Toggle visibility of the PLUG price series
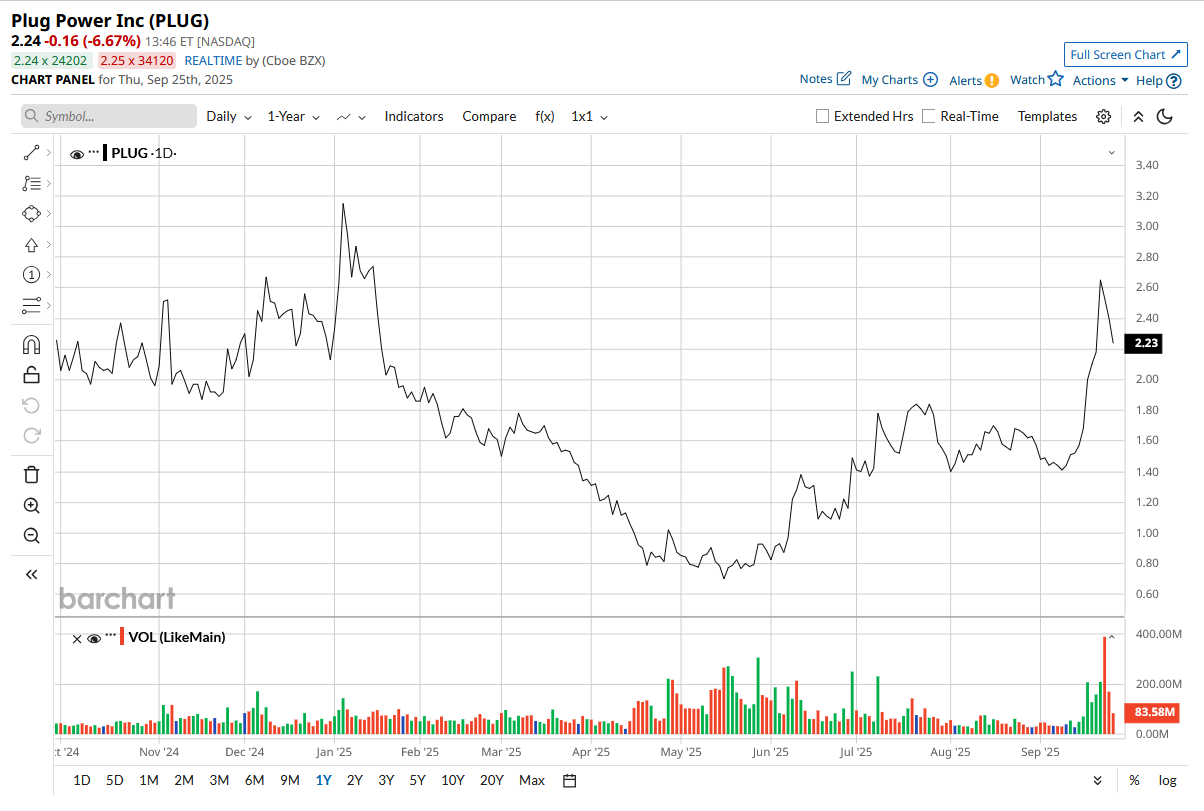 [x=77, y=154]
